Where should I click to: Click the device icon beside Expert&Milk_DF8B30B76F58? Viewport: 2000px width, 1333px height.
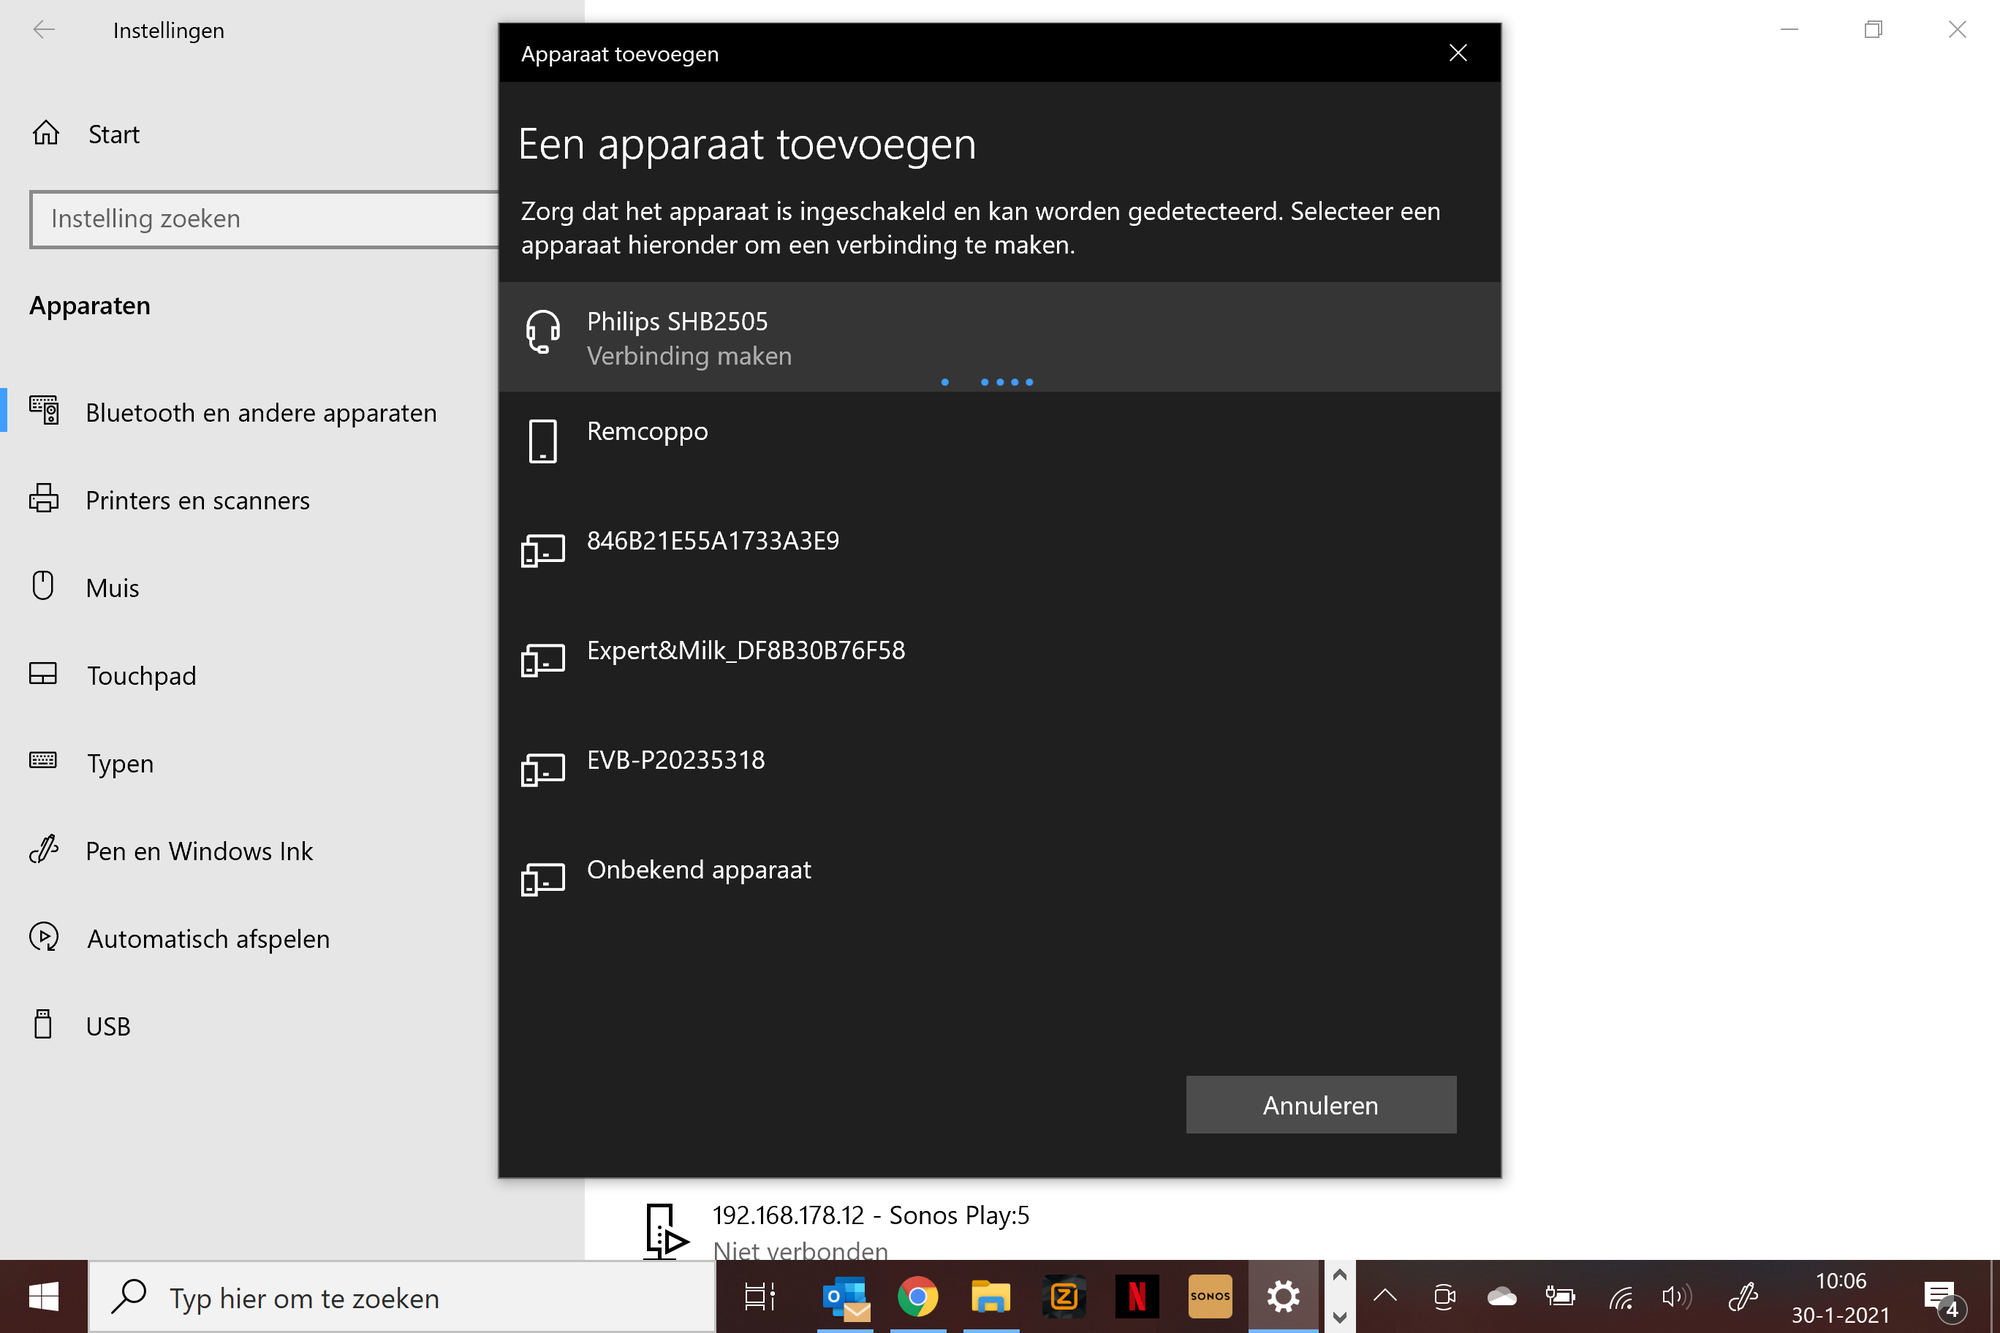tap(543, 660)
